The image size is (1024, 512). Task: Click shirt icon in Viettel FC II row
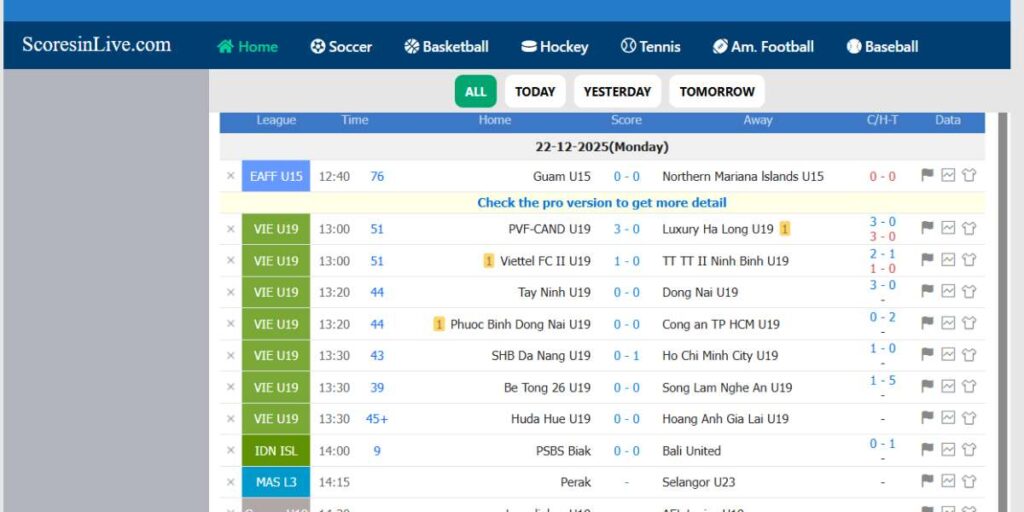point(968,260)
